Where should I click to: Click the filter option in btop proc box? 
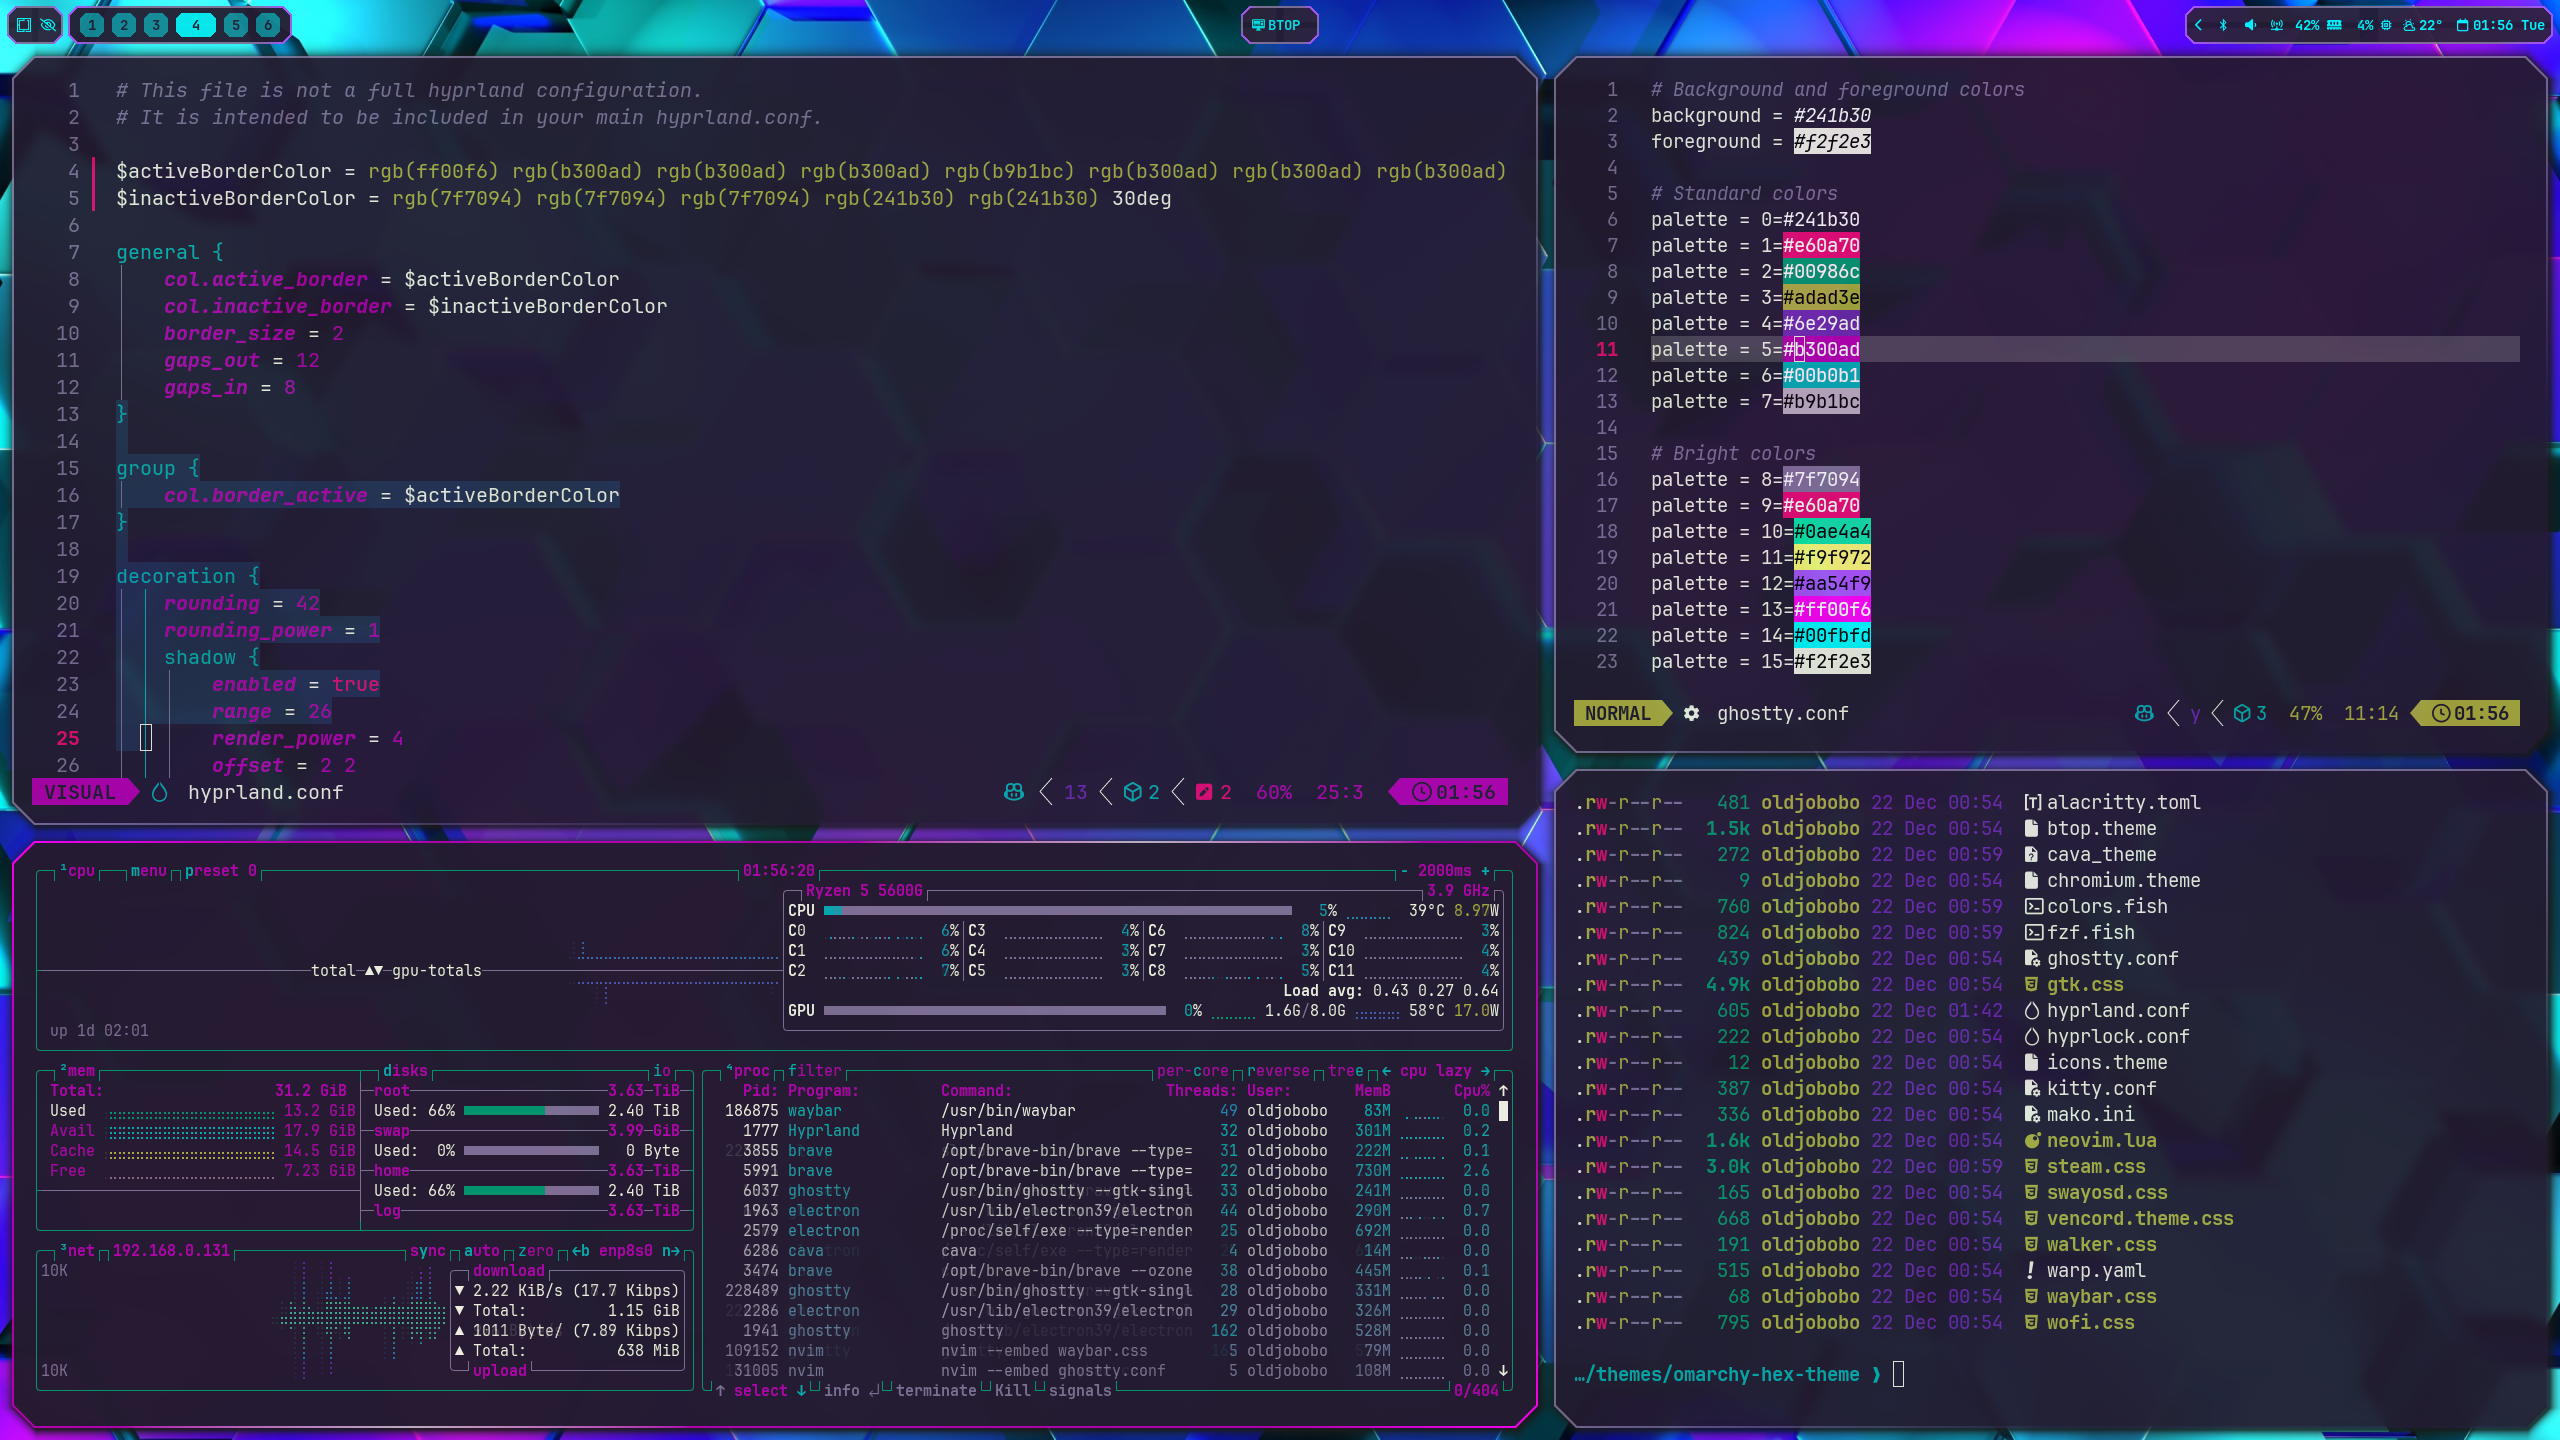pos(815,1071)
